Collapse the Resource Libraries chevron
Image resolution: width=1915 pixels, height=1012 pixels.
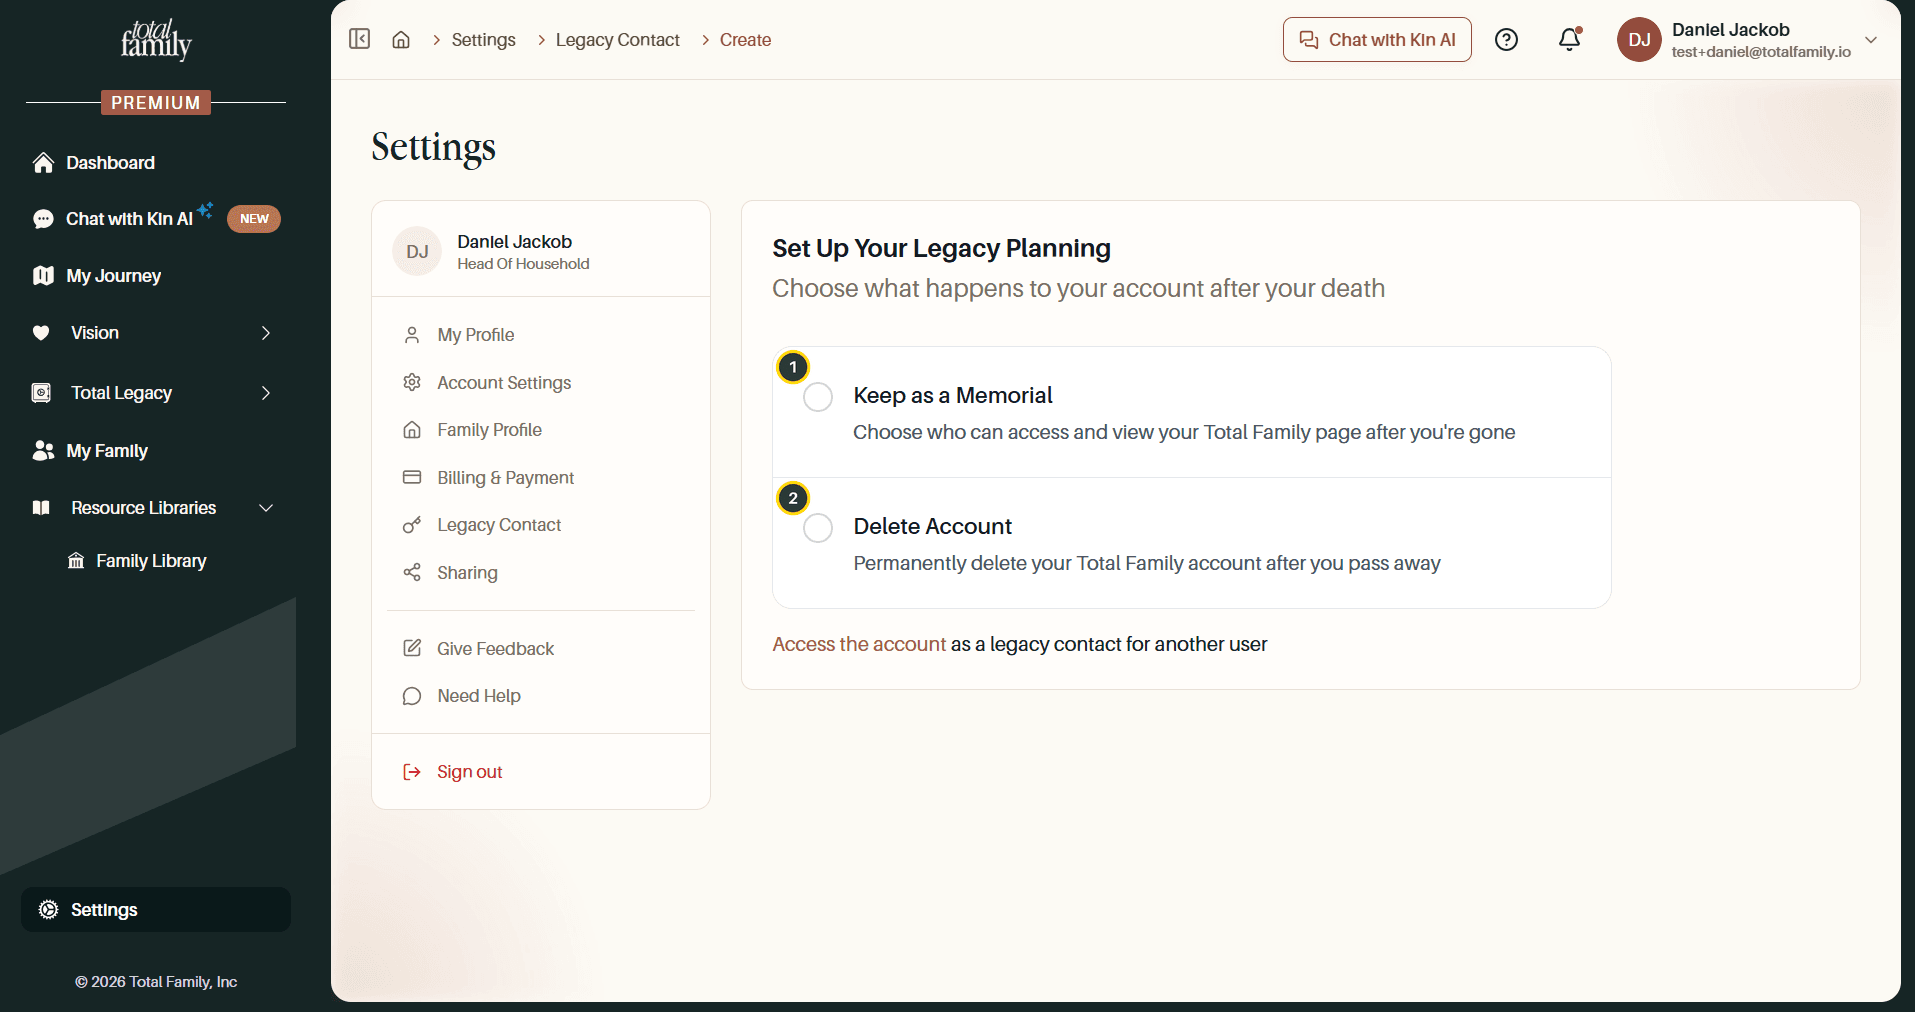266,508
